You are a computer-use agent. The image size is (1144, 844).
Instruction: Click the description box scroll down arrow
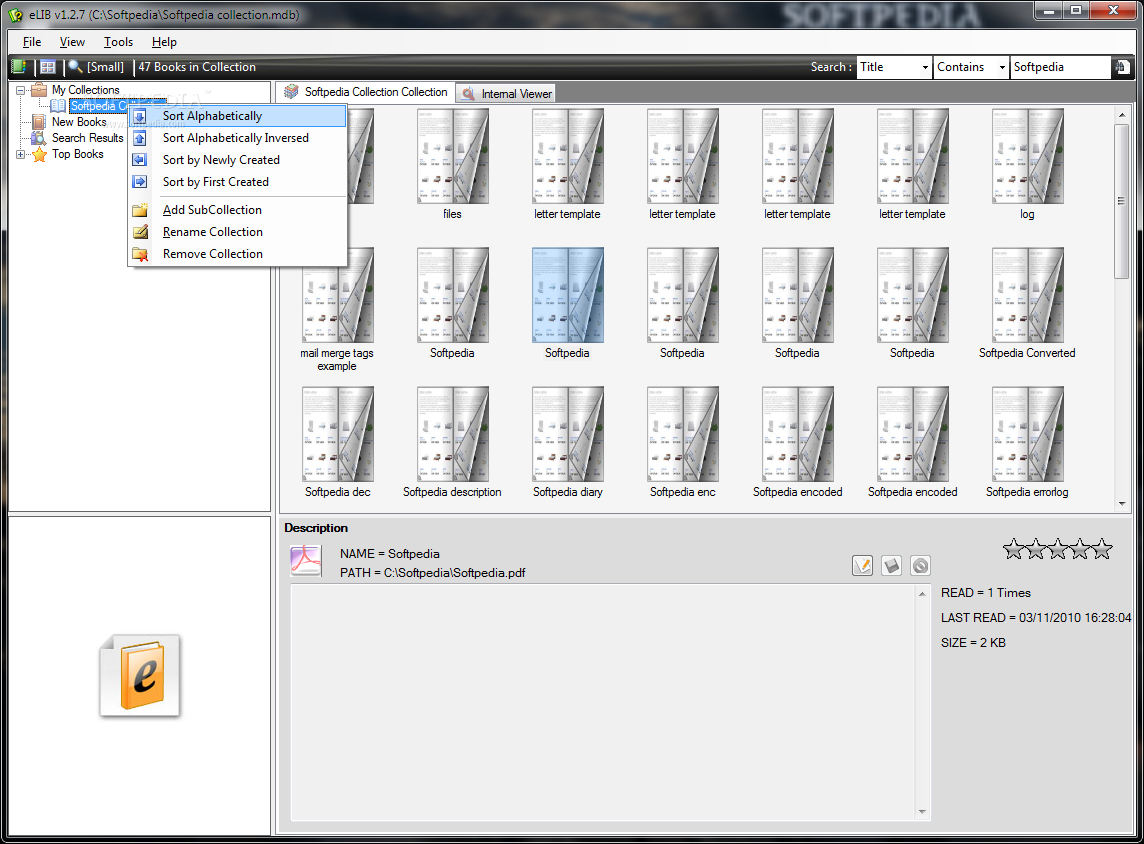(922, 812)
